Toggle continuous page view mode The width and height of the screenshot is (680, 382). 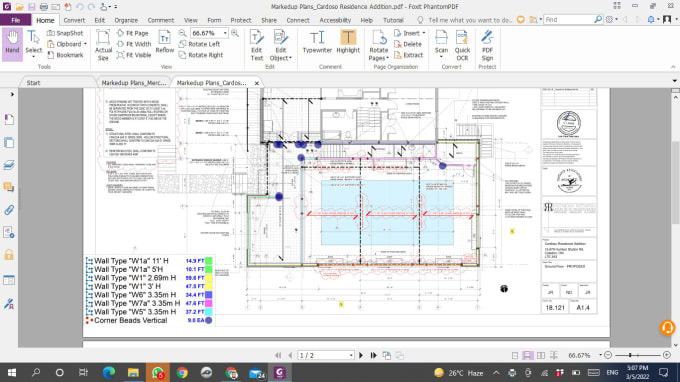tap(527, 356)
